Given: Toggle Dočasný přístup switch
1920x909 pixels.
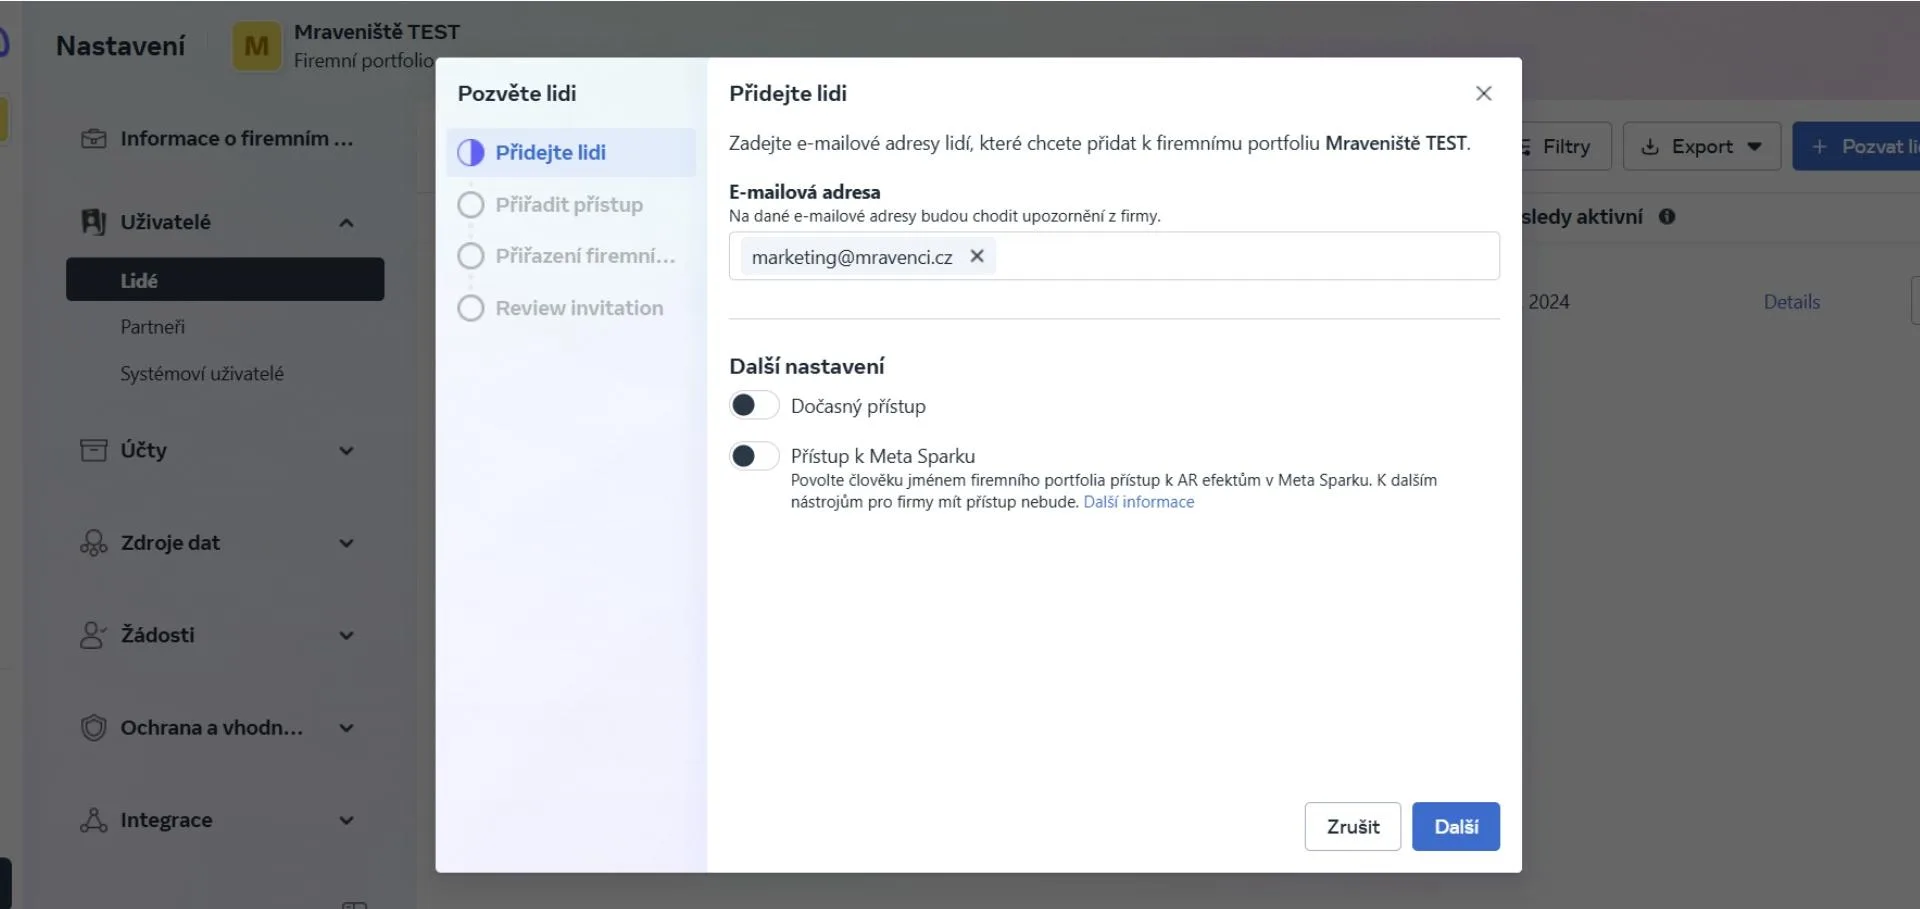Looking at the screenshot, I should click(754, 405).
